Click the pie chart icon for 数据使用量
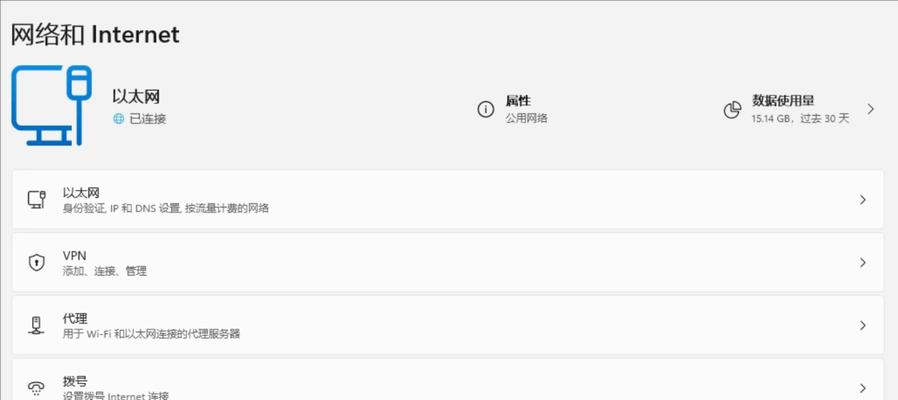This screenshot has width=898, height=400. click(732, 110)
